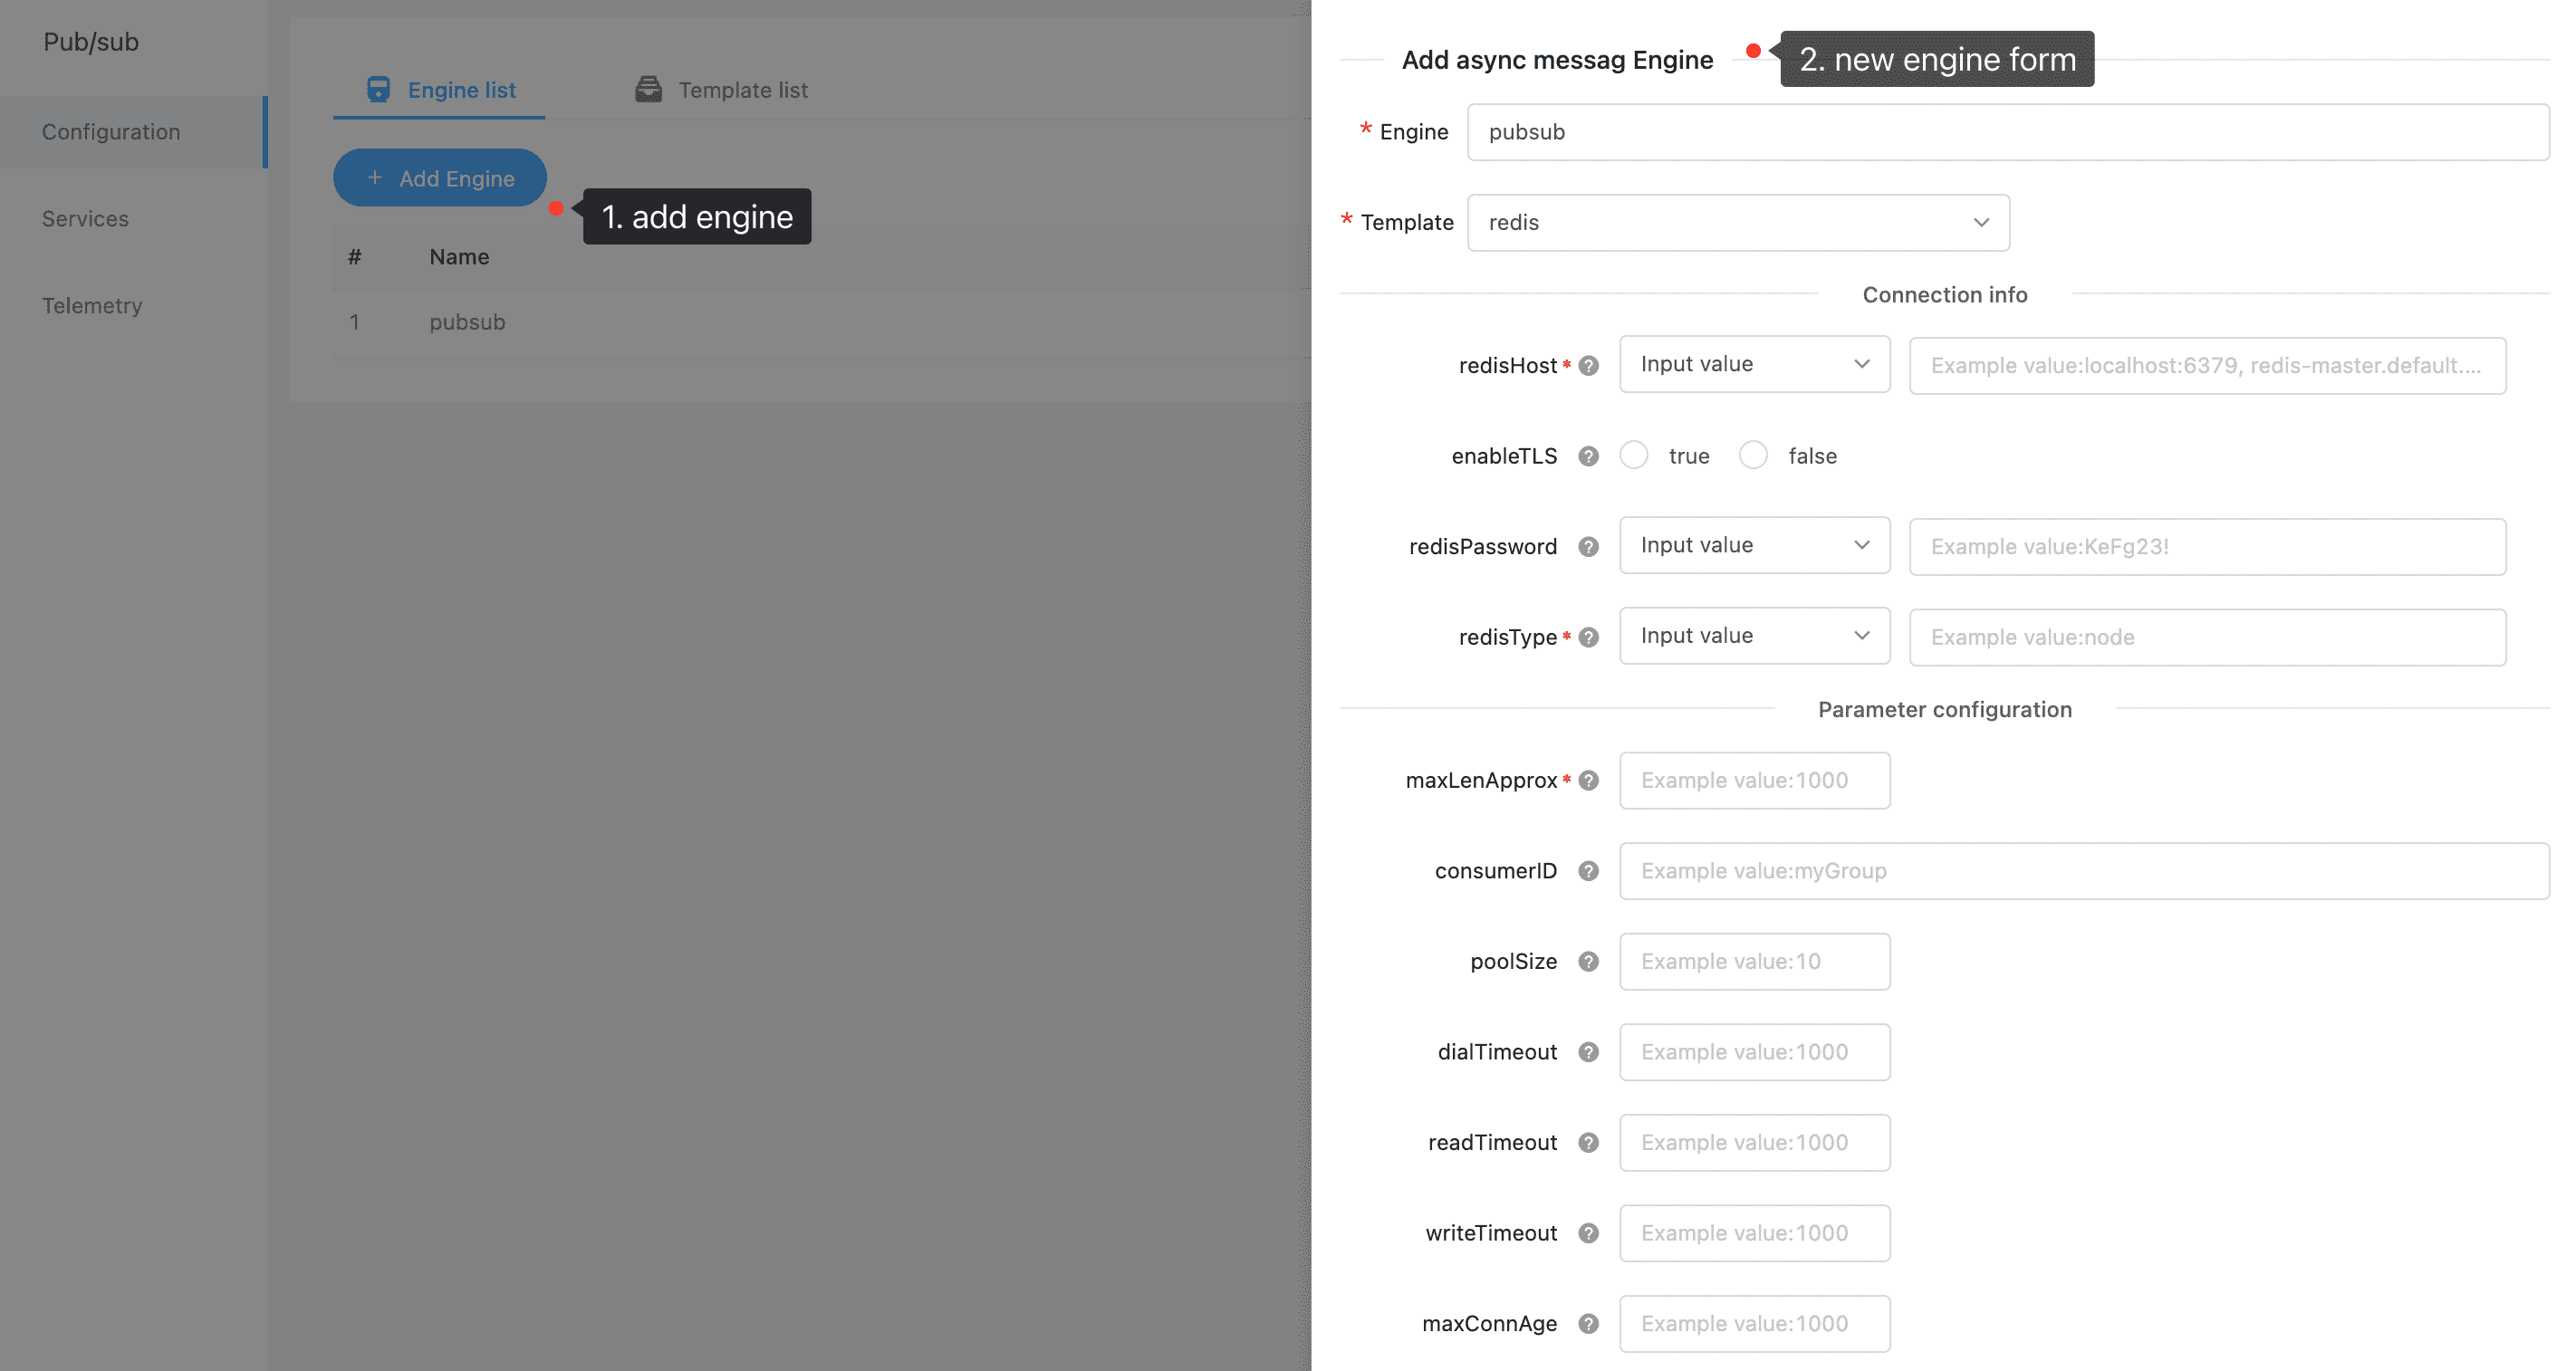Open the dialTimeout help tooltip icon
Screen dimensions: 2576x1371
(x=1588, y=1052)
